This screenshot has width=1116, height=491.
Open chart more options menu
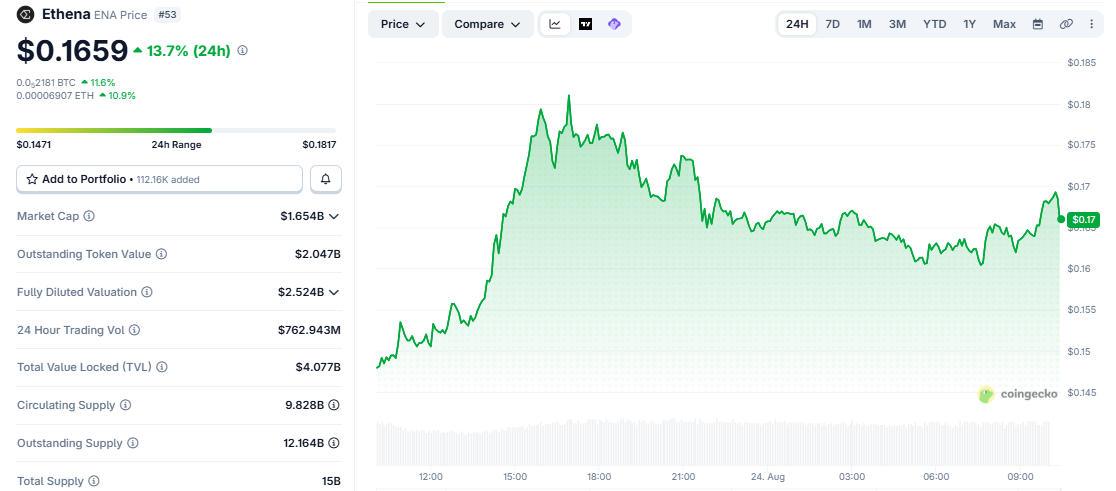tap(1092, 24)
